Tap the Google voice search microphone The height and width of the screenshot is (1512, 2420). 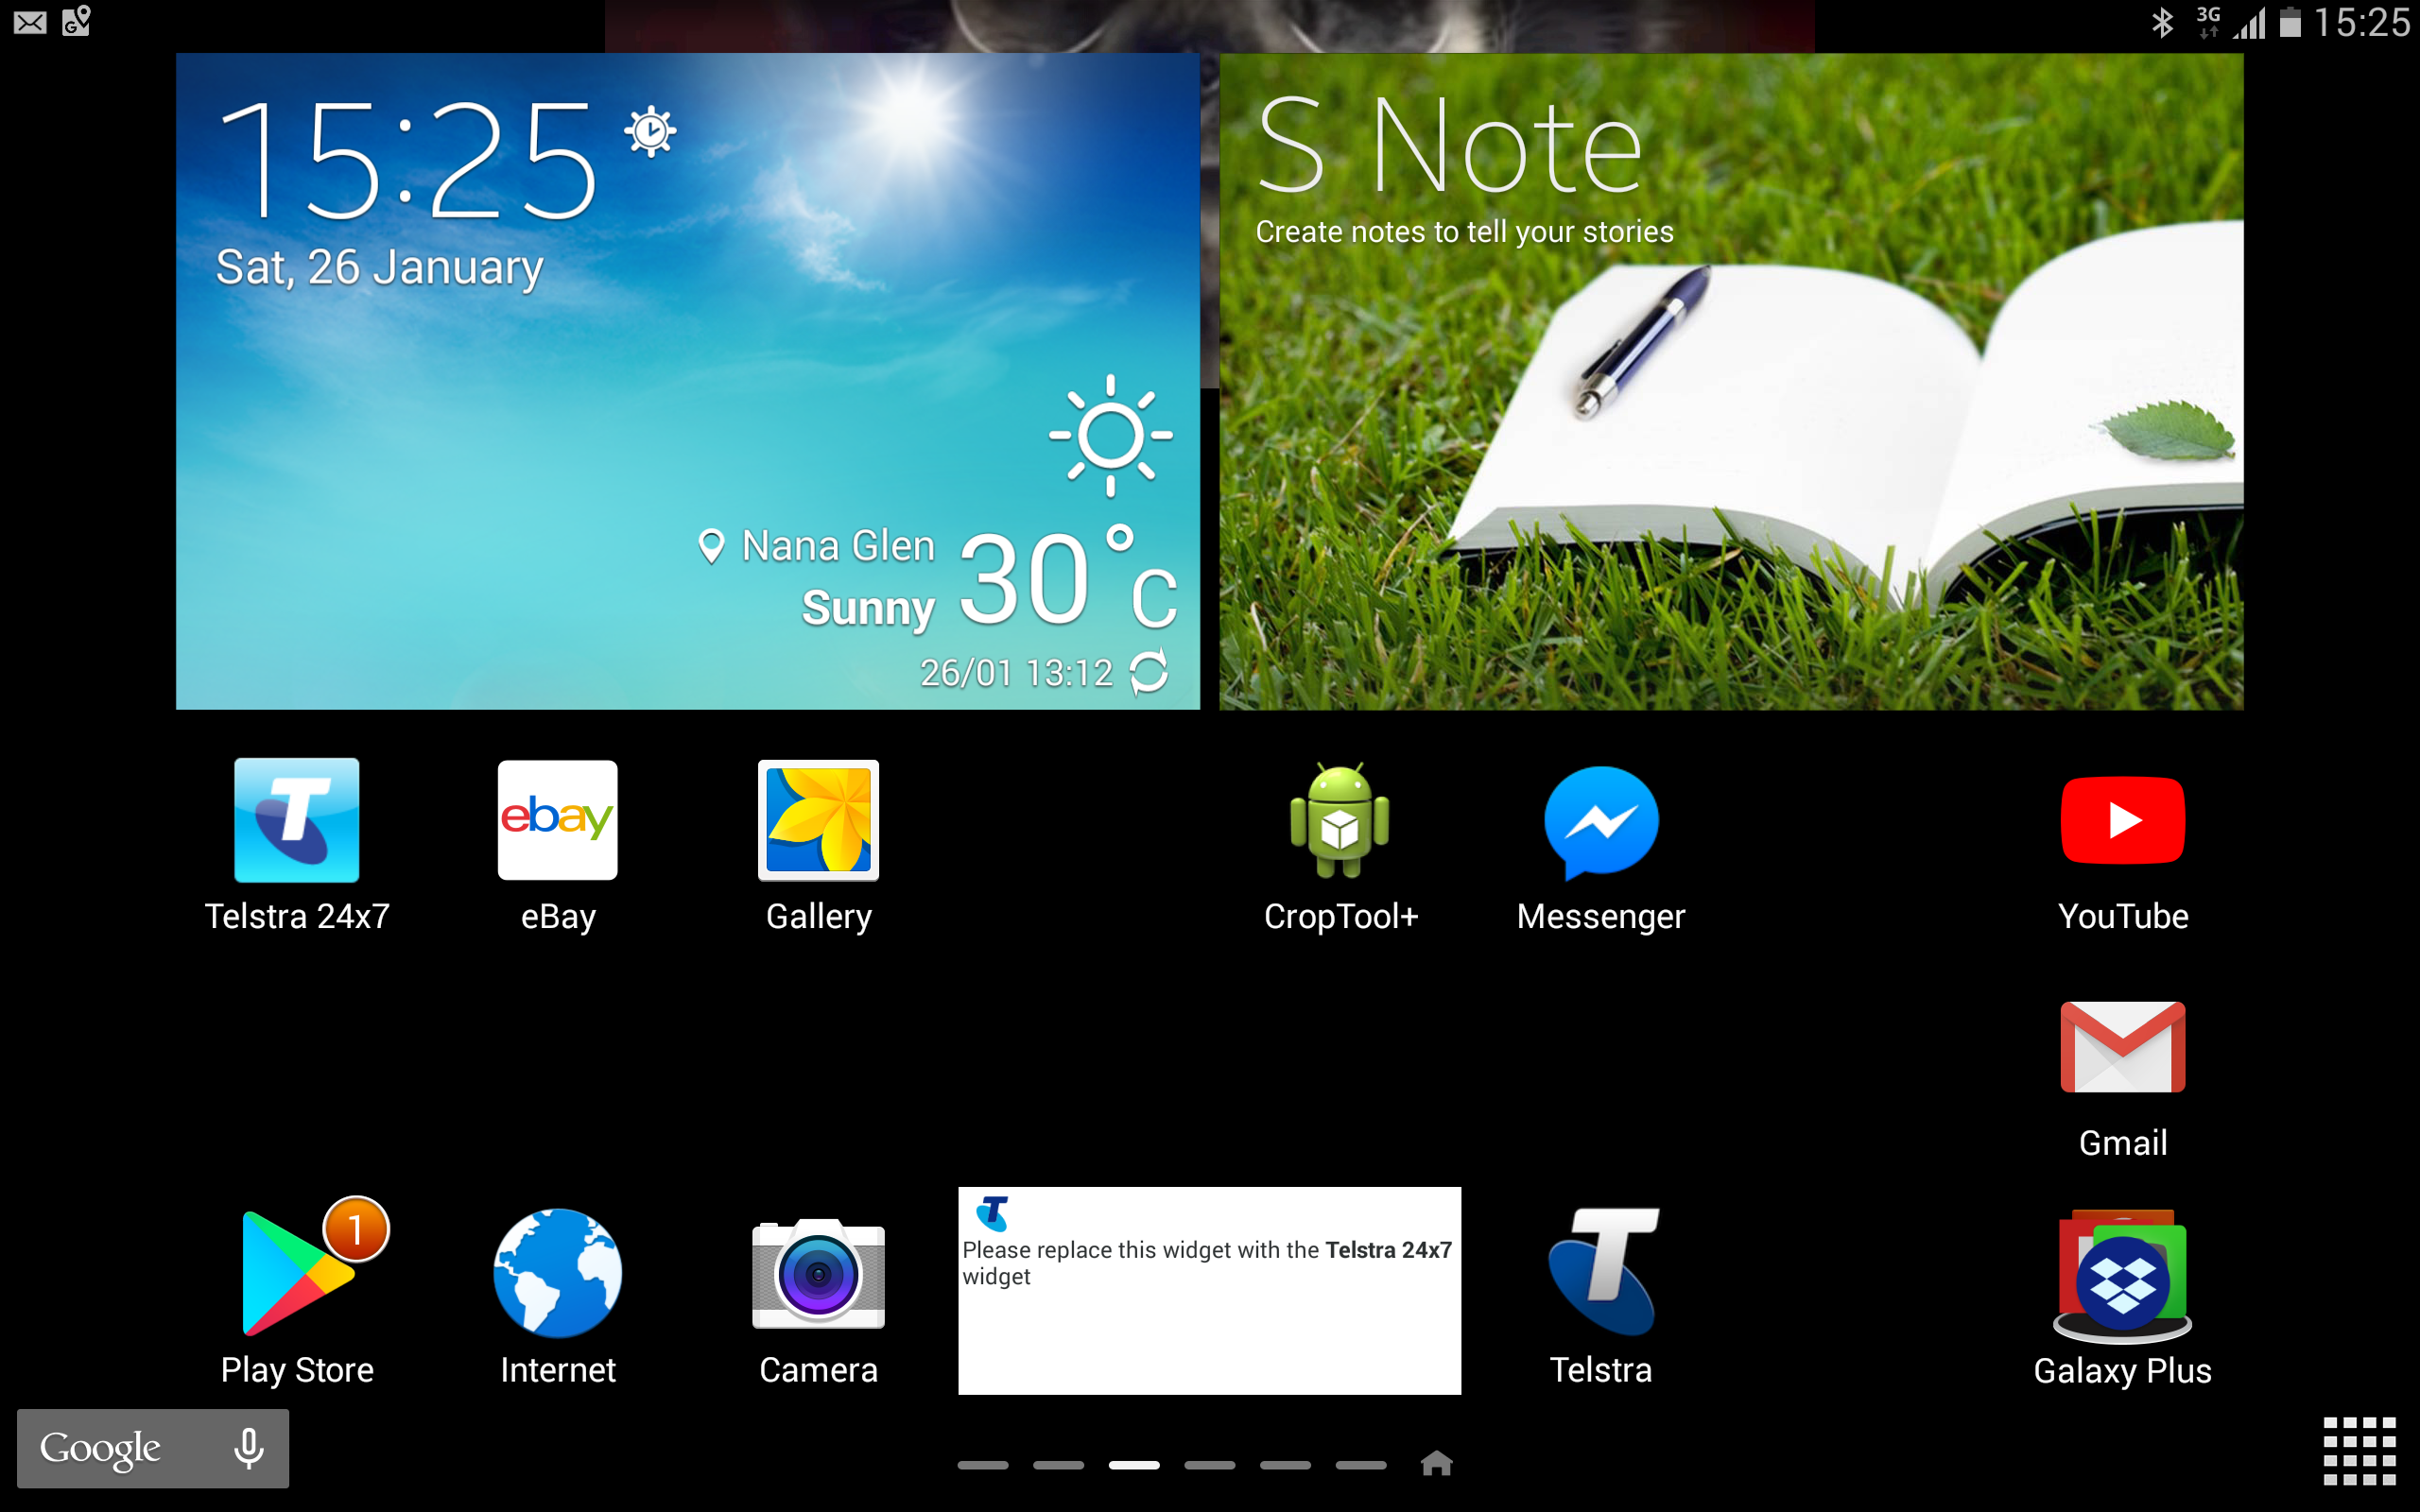pyautogui.click(x=249, y=1448)
